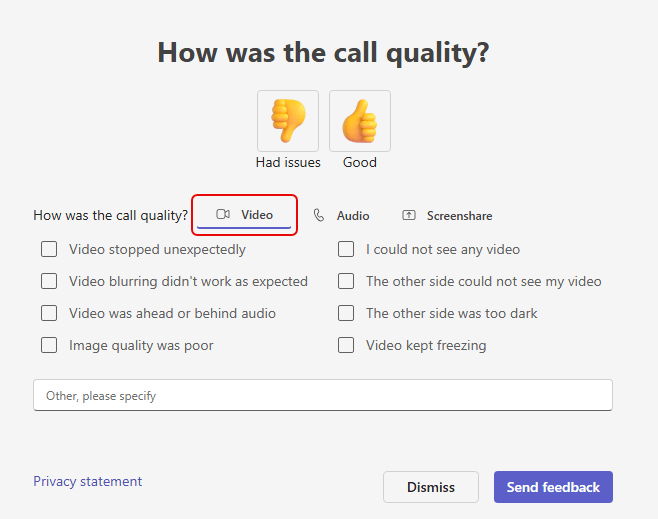Screen dimensions: 658x519
Task: Tick 'Video blurring didn't work as expected'
Action: 49,281
